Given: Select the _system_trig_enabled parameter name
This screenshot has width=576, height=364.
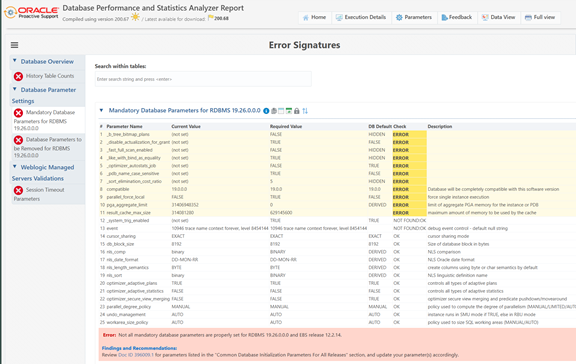Looking at the screenshot, I should (x=127, y=220).
